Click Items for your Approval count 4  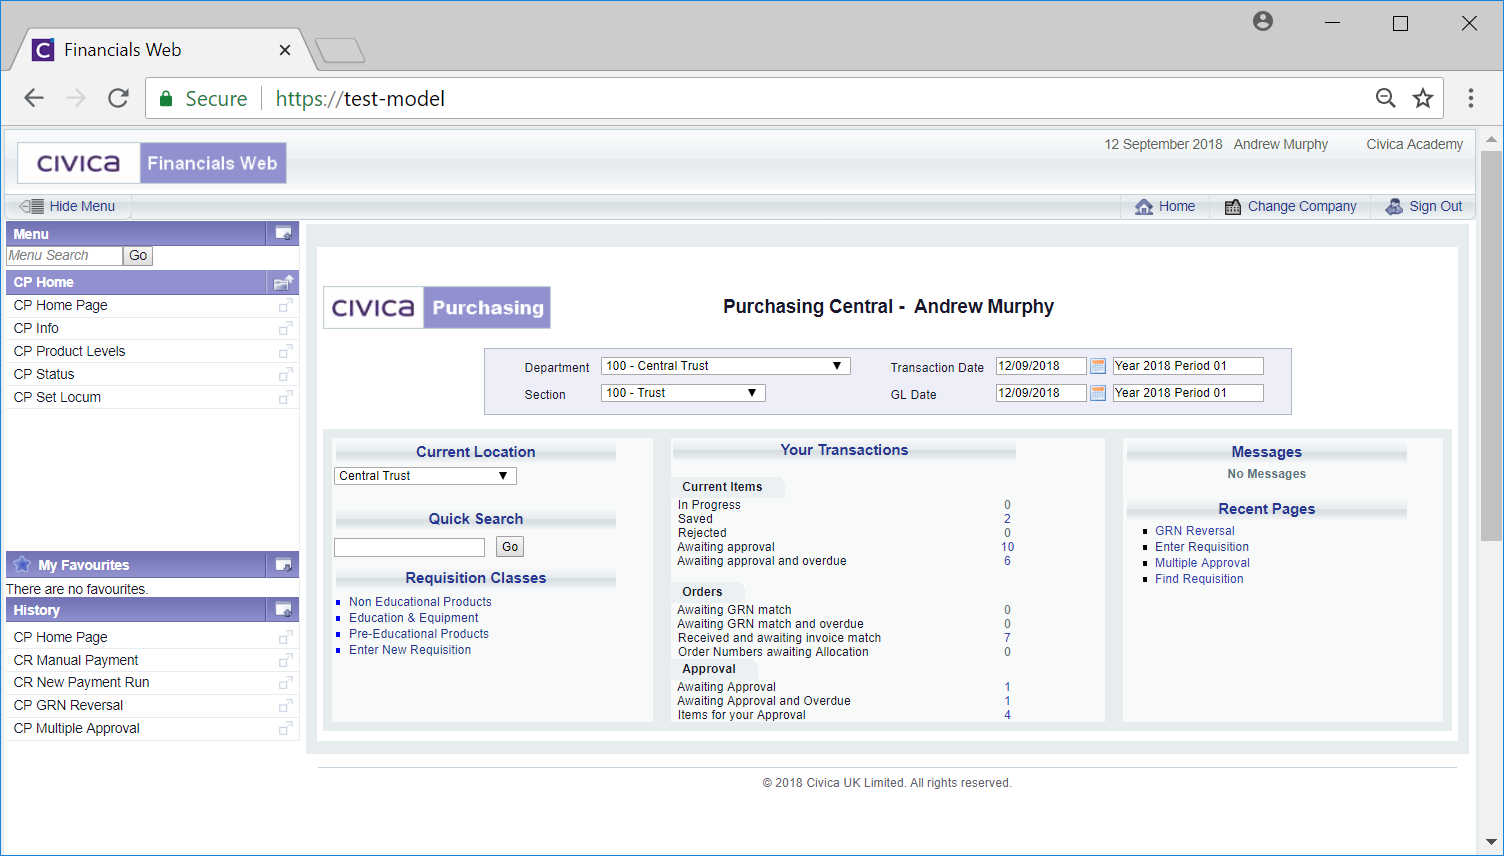1007,715
